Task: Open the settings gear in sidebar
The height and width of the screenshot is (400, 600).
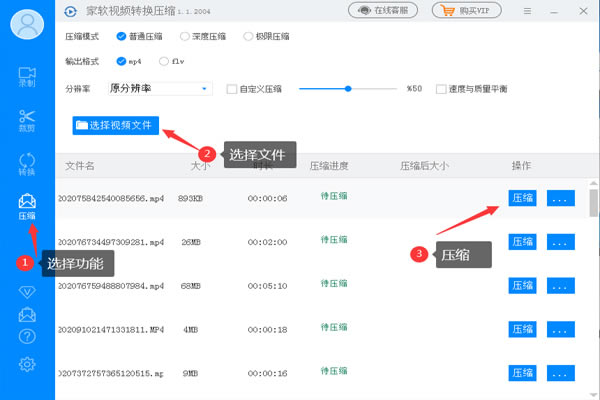Action: [27, 364]
